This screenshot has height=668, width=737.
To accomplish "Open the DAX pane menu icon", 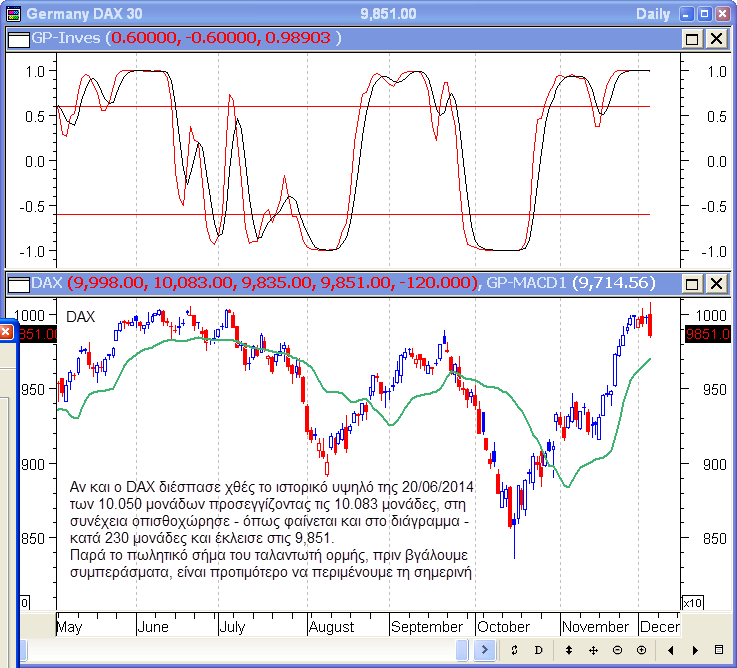I will [x=17, y=284].
